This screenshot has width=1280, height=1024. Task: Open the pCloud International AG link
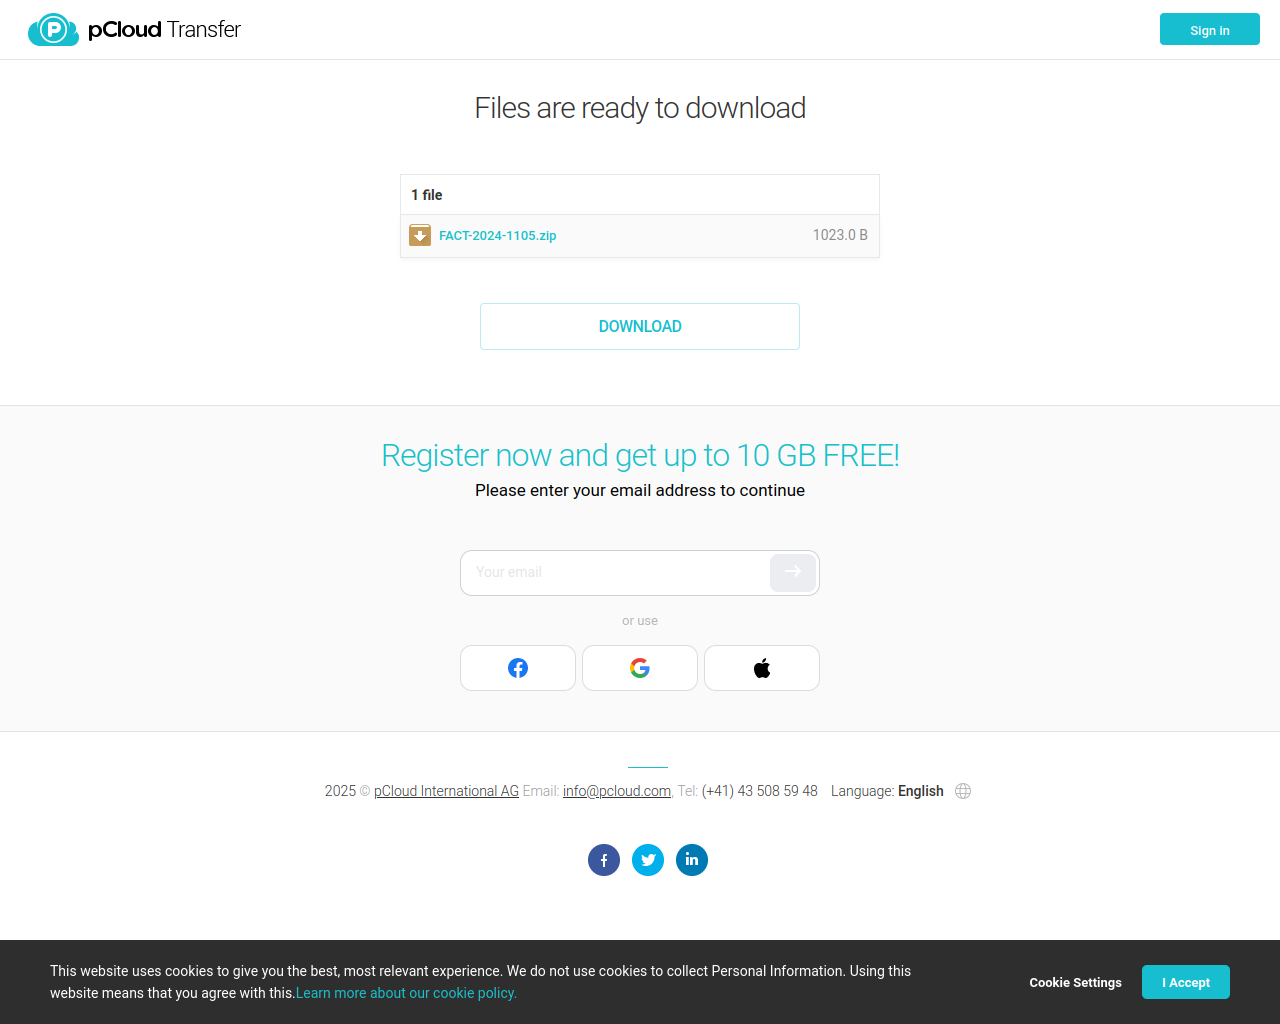point(446,791)
